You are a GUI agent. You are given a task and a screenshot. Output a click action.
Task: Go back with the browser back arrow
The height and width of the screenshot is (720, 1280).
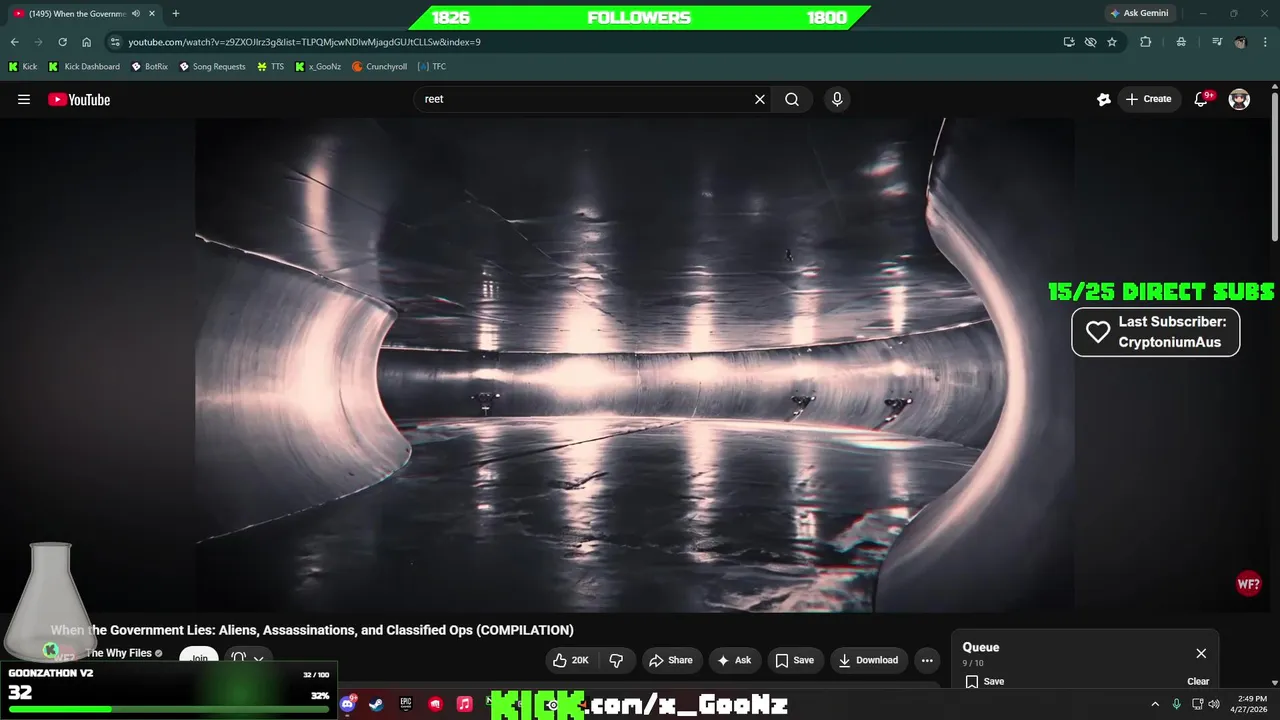(14, 42)
